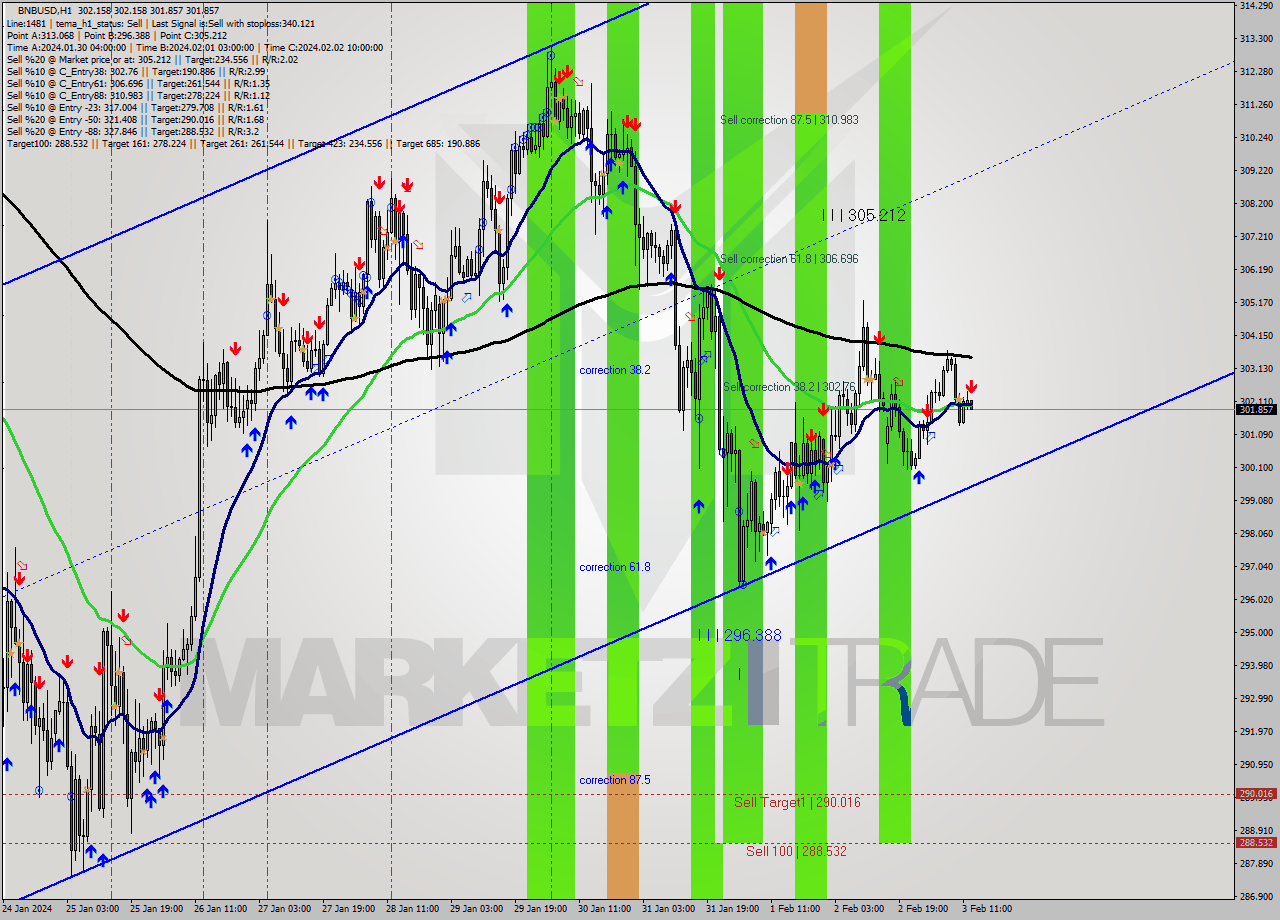Viewport: 1280px width, 920px height.
Task: Click the '24 Jan 2024' time axis label
Action: click(28, 910)
